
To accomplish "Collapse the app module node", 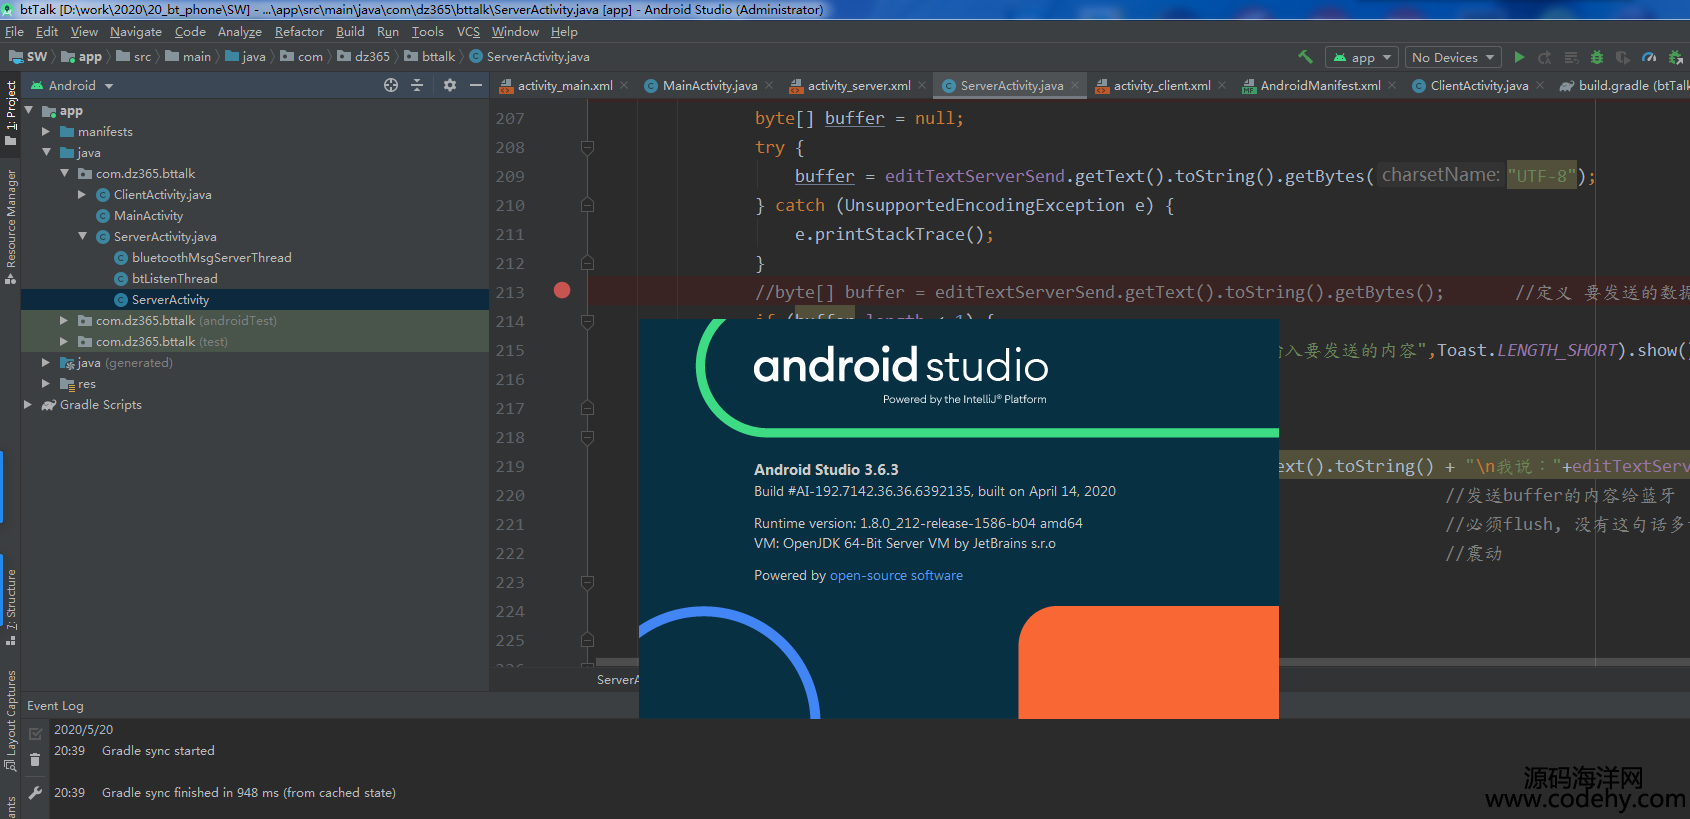I will click(x=29, y=110).
